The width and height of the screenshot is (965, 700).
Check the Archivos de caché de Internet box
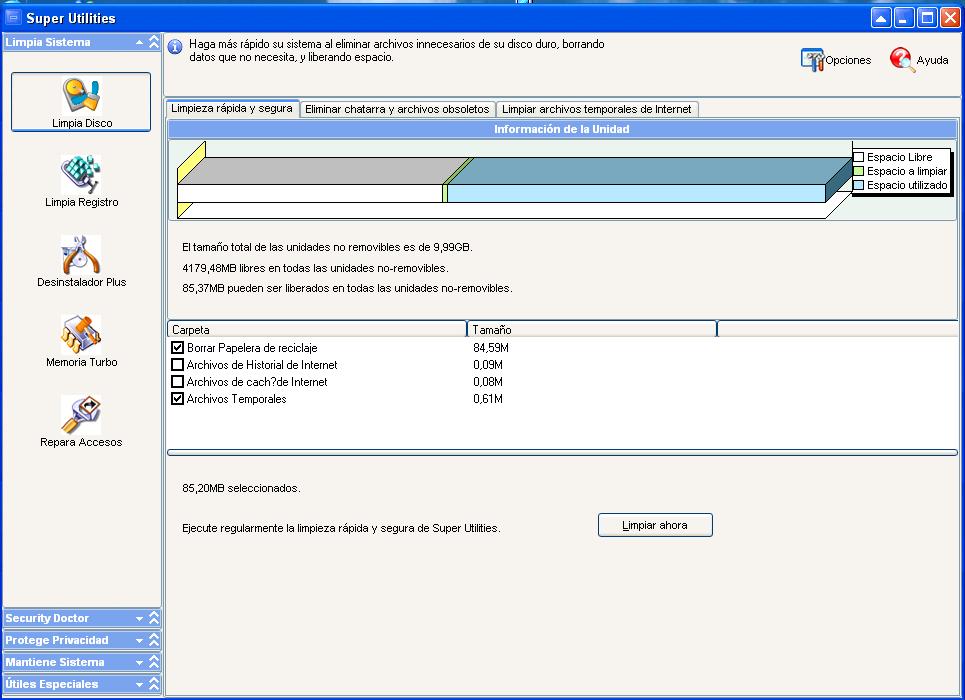pyautogui.click(x=177, y=382)
